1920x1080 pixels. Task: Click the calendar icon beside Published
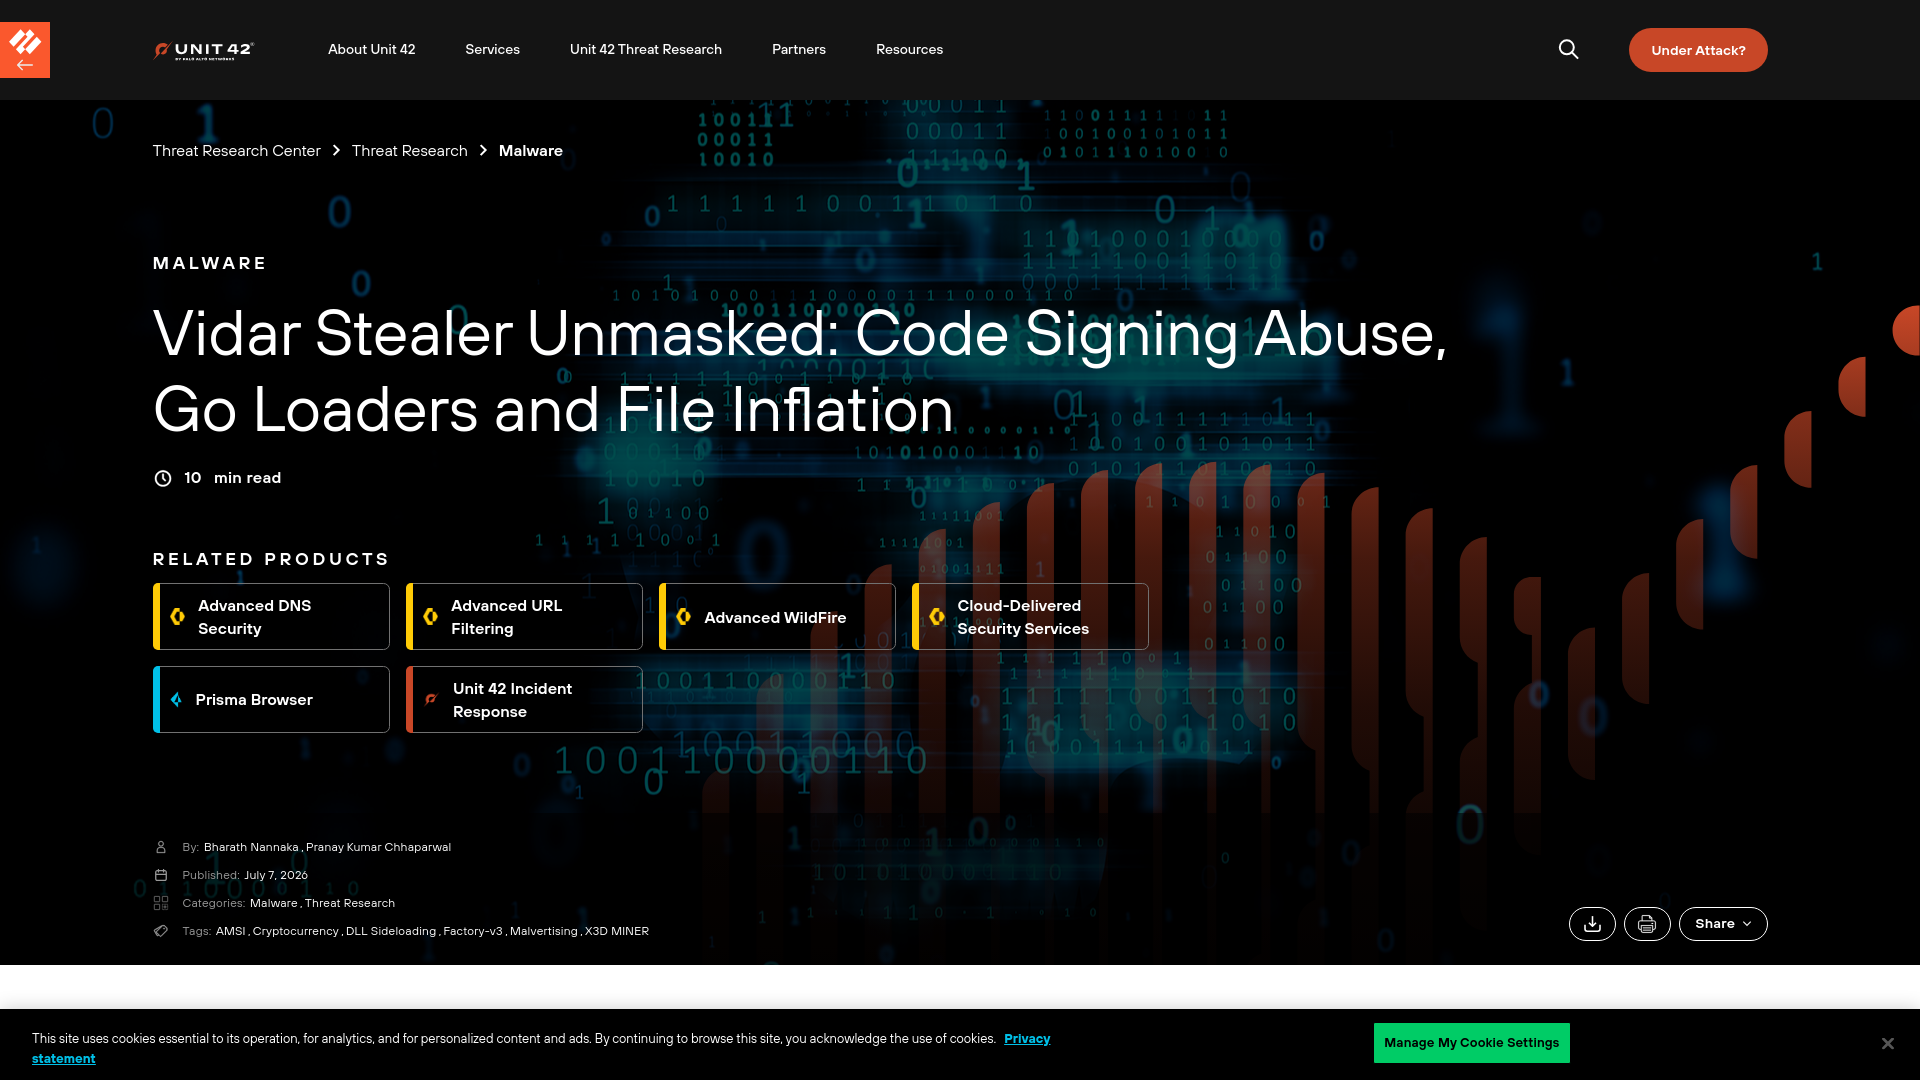point(161,875)
